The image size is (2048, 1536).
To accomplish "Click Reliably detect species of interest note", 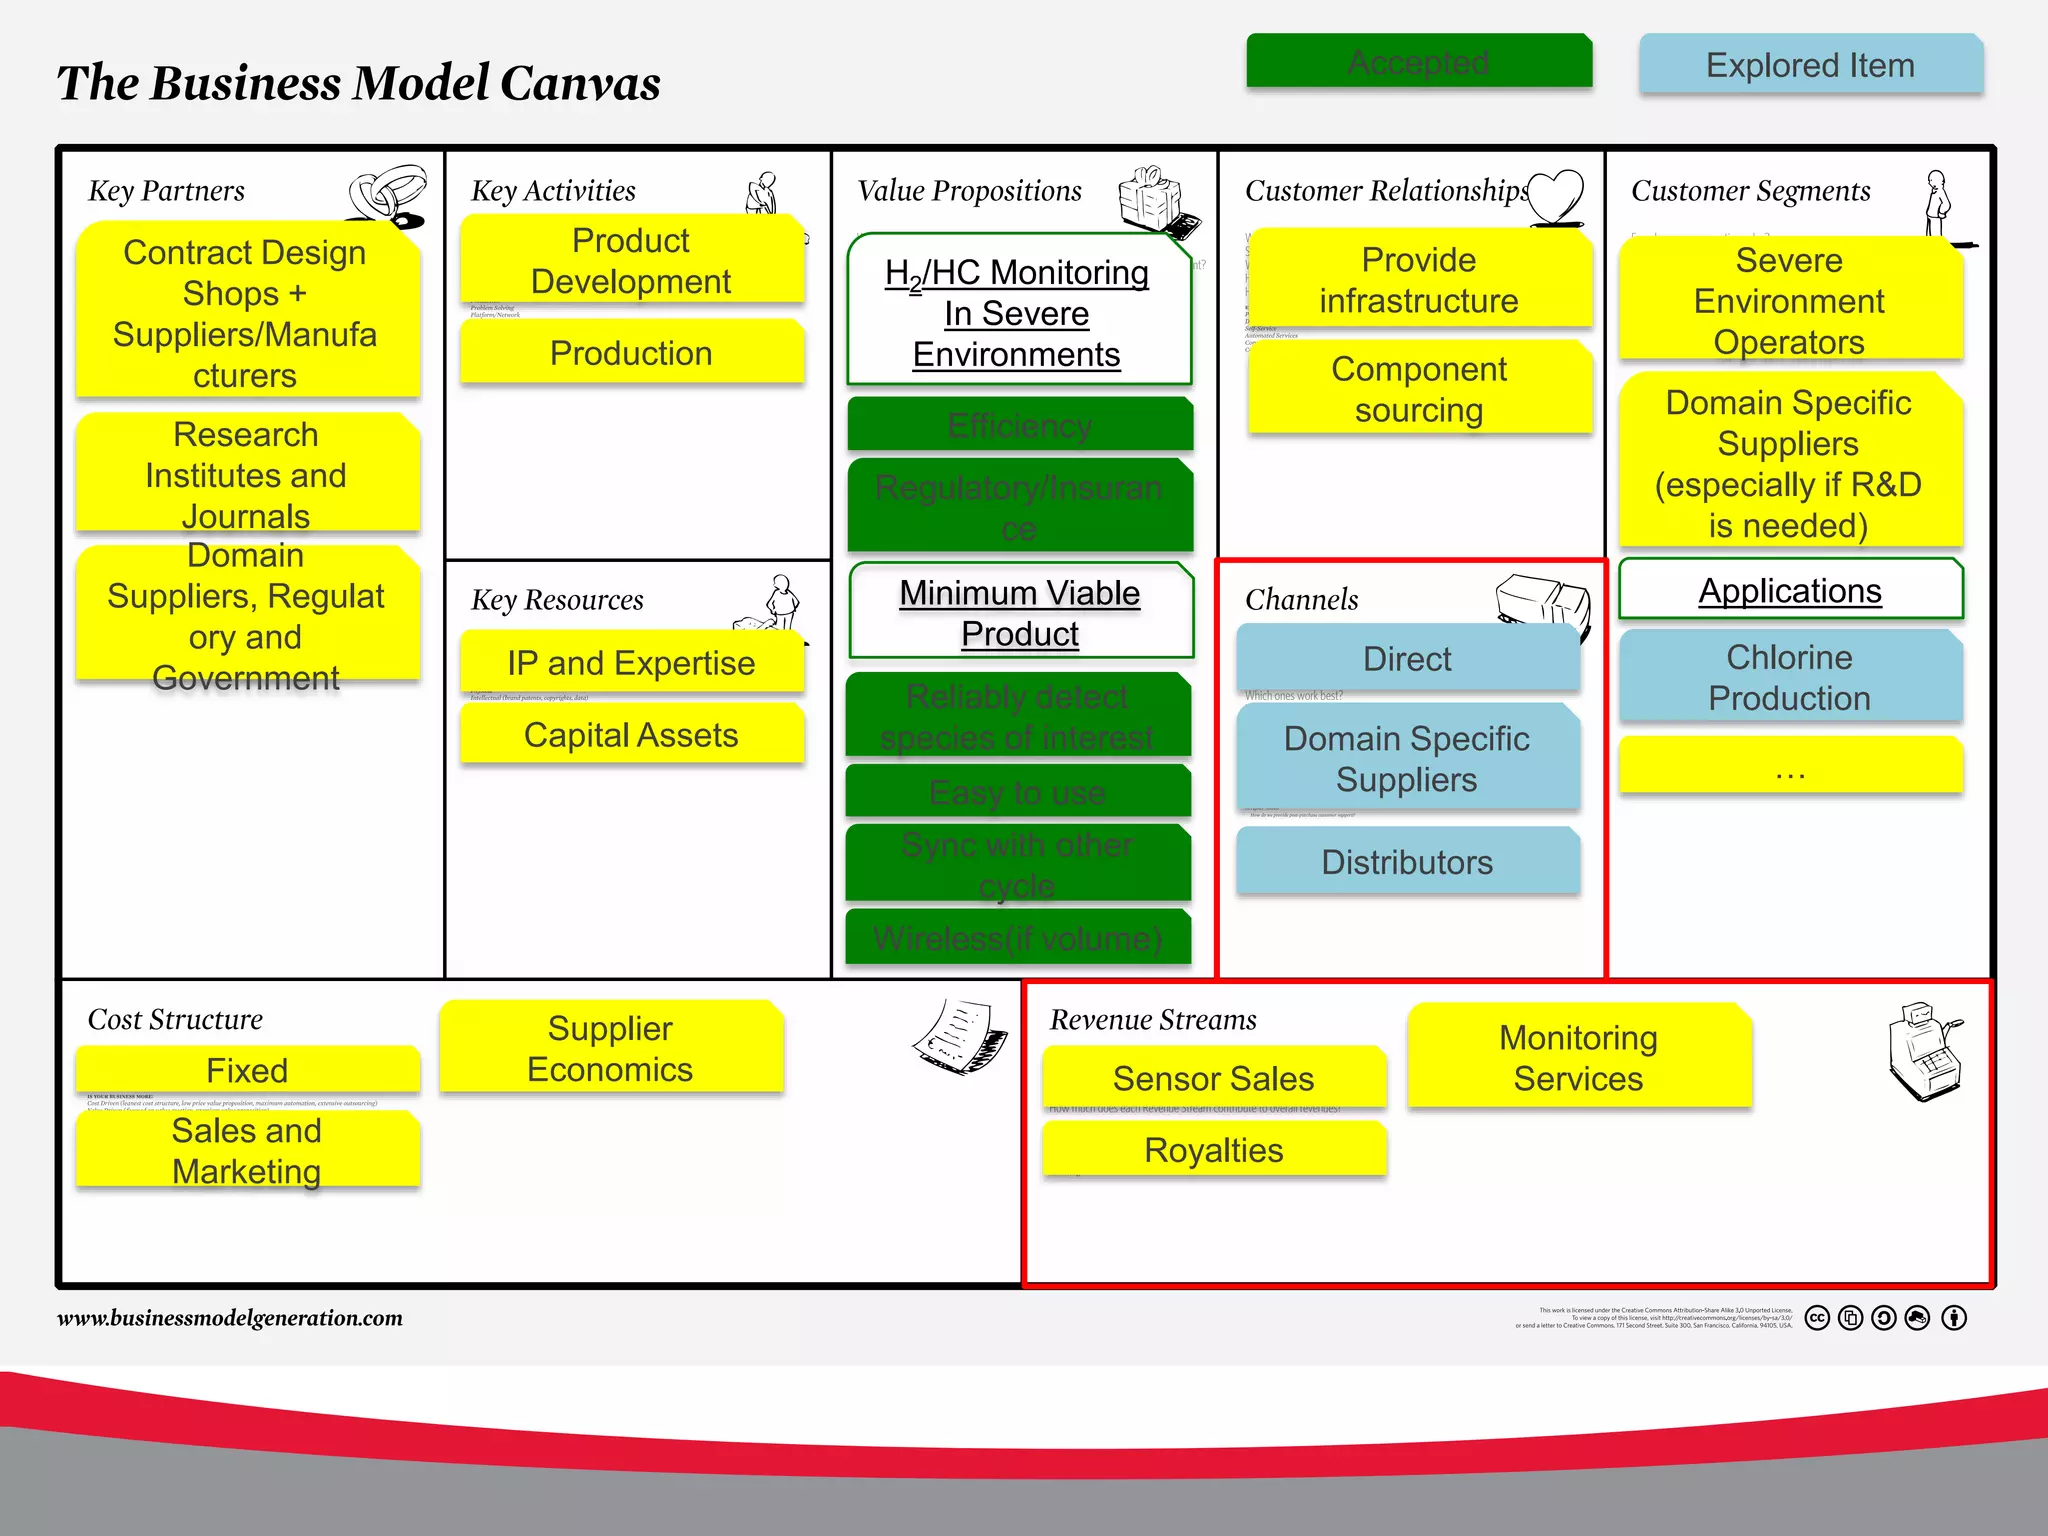I will click(x=1018, y=715).
